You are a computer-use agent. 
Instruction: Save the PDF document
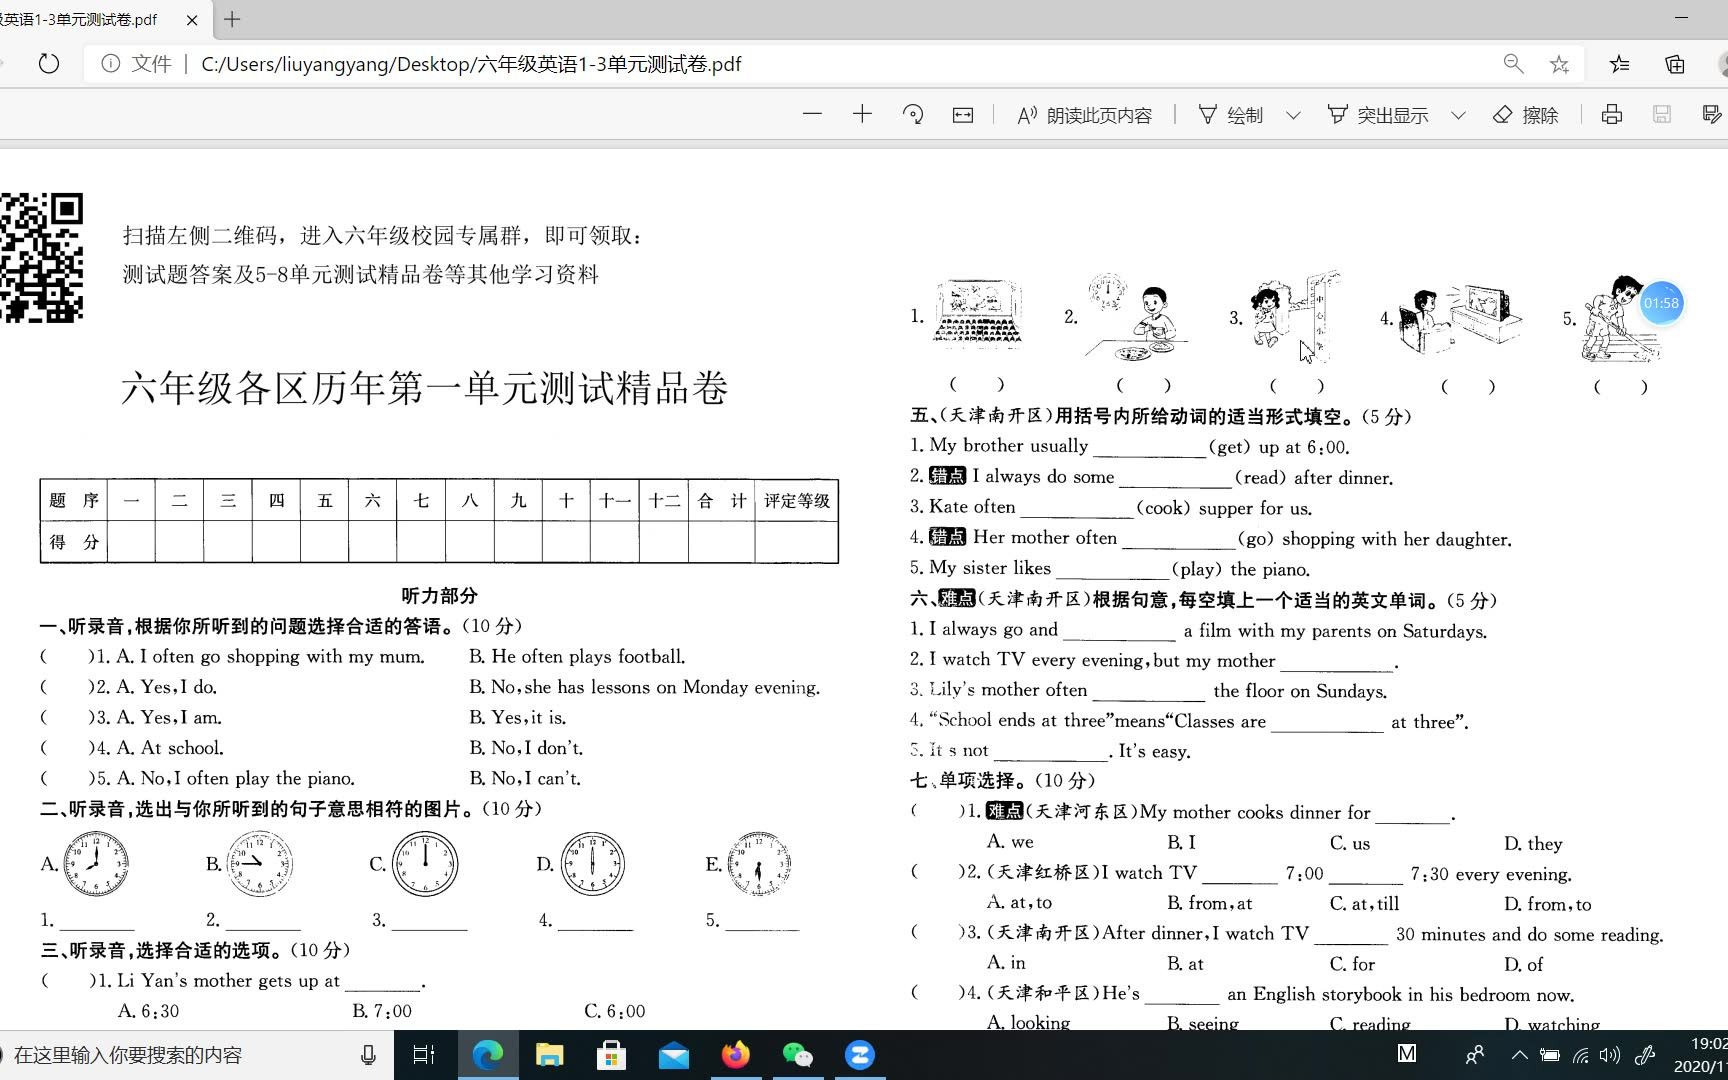coord(1662,115)
